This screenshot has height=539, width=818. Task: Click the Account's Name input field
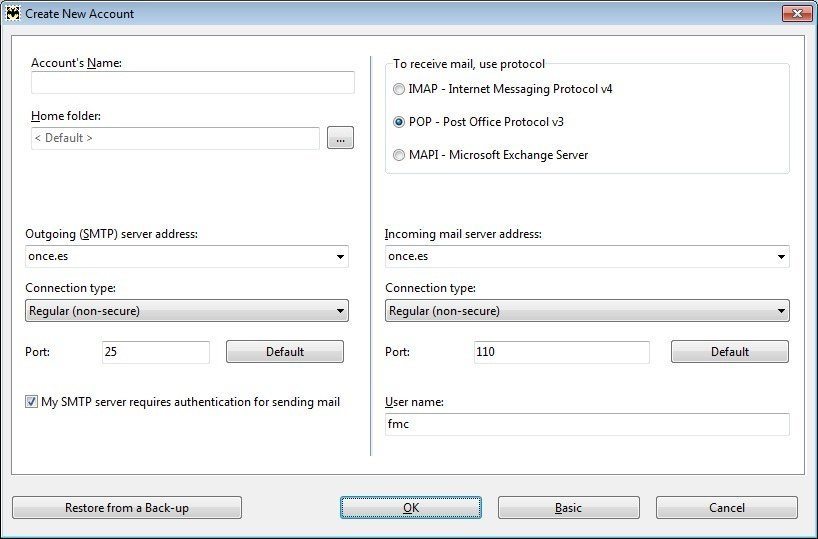pos(193,82)
